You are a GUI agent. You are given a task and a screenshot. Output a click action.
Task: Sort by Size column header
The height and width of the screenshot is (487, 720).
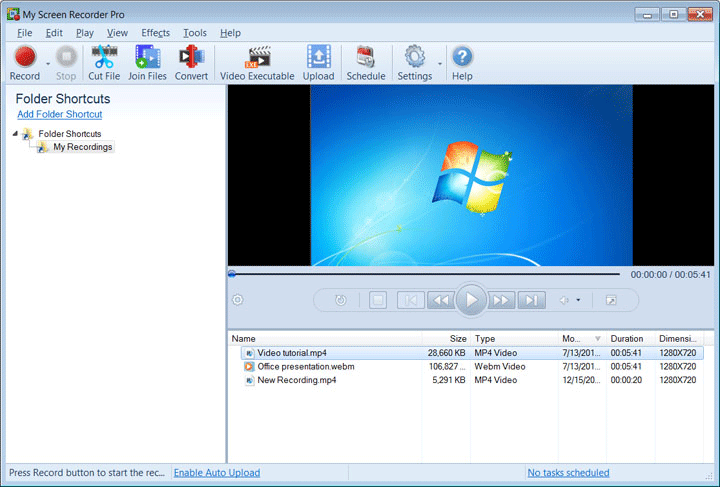click(446, 339)
